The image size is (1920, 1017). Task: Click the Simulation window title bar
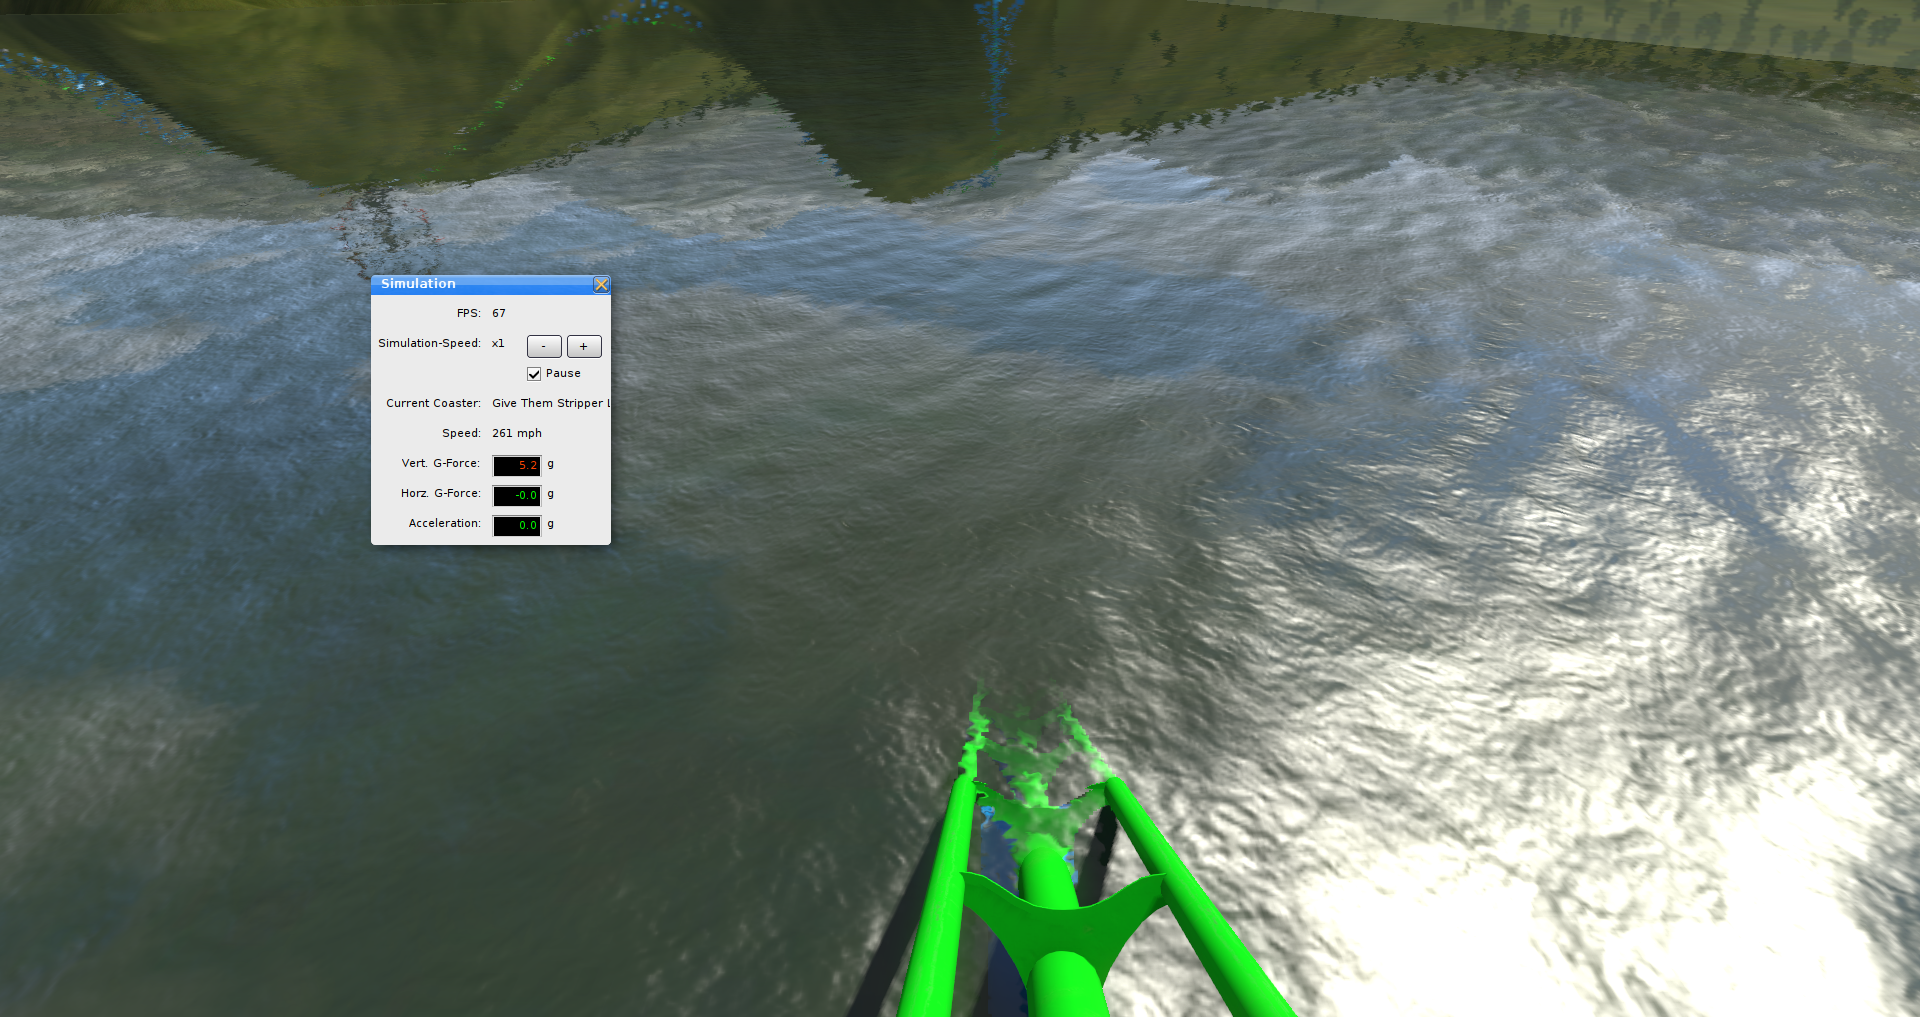coord(480,284)
